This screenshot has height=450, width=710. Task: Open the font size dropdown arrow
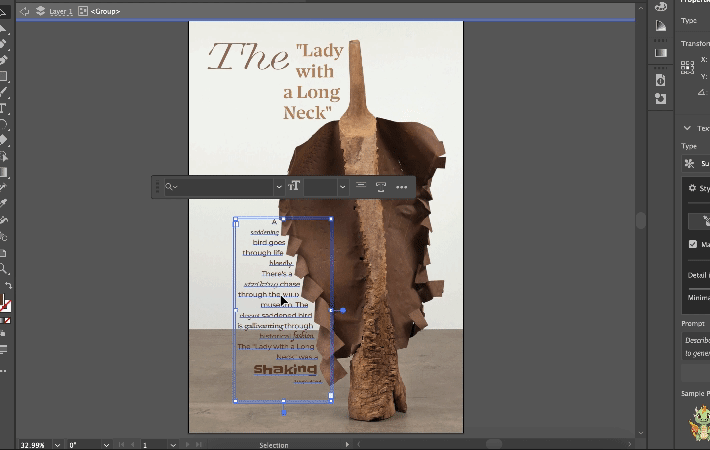[x=343, y=187]
